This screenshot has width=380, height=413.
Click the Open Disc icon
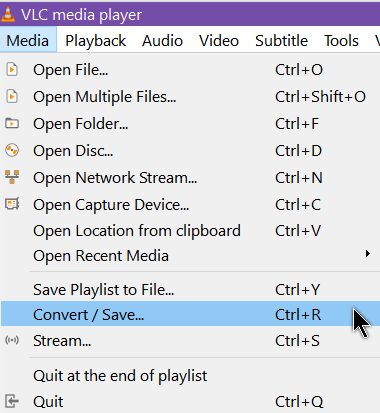[12, 150]
